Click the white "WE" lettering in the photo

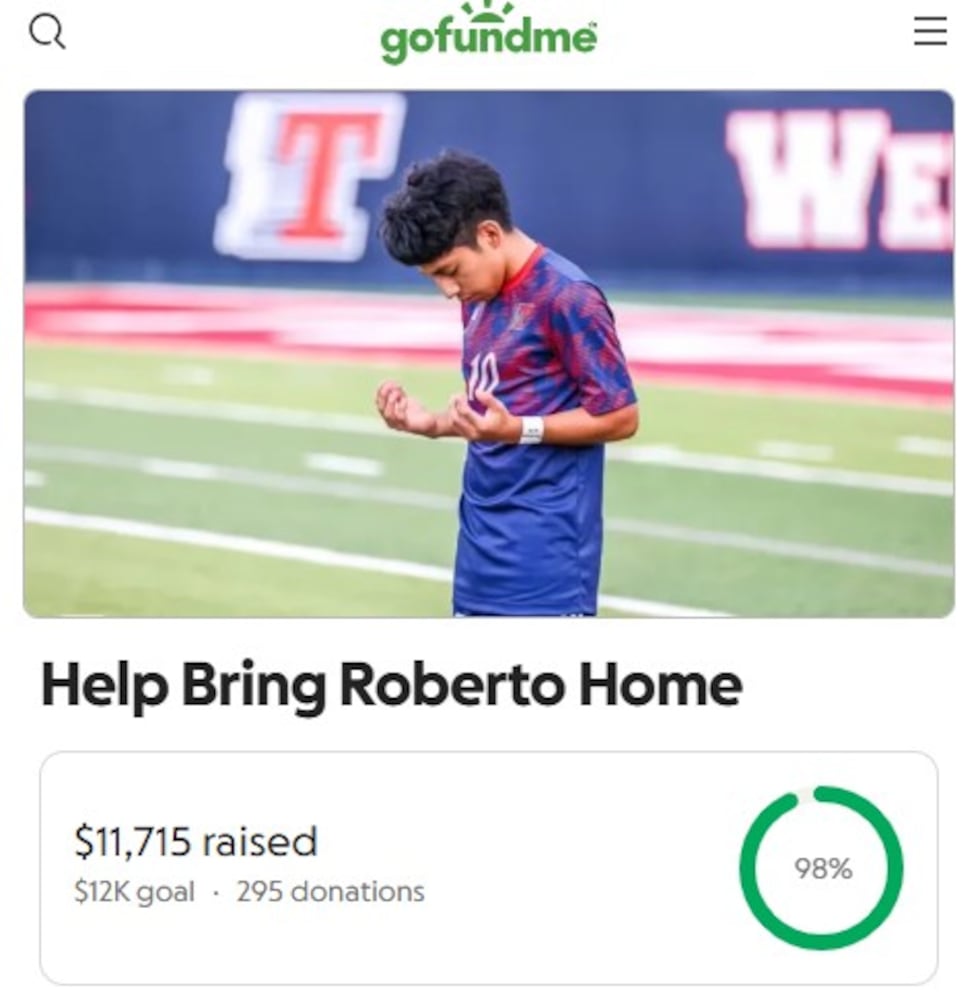click(x=840, y=180)
